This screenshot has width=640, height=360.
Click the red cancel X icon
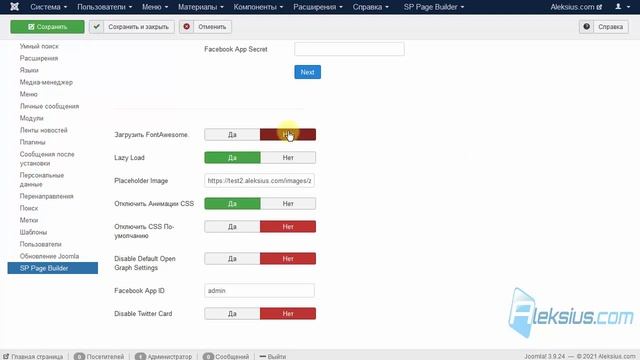point(187,27)
